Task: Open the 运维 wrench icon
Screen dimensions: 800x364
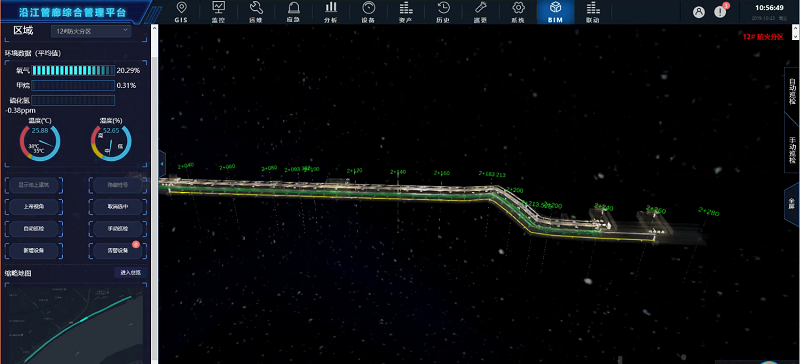Action: [x=256, y=8]
